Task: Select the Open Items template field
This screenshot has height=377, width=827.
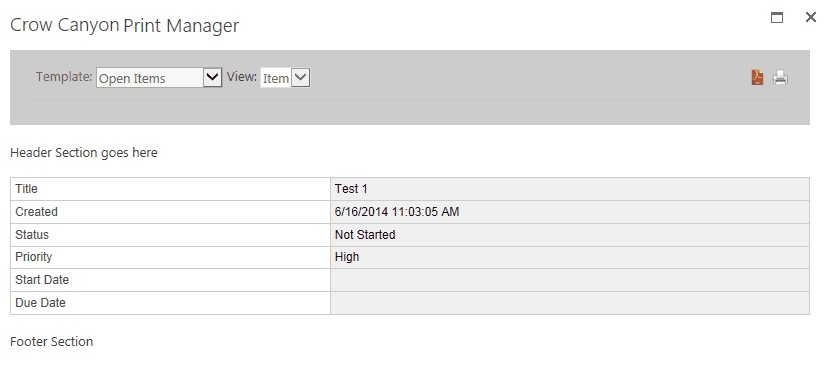Action: 150,78
